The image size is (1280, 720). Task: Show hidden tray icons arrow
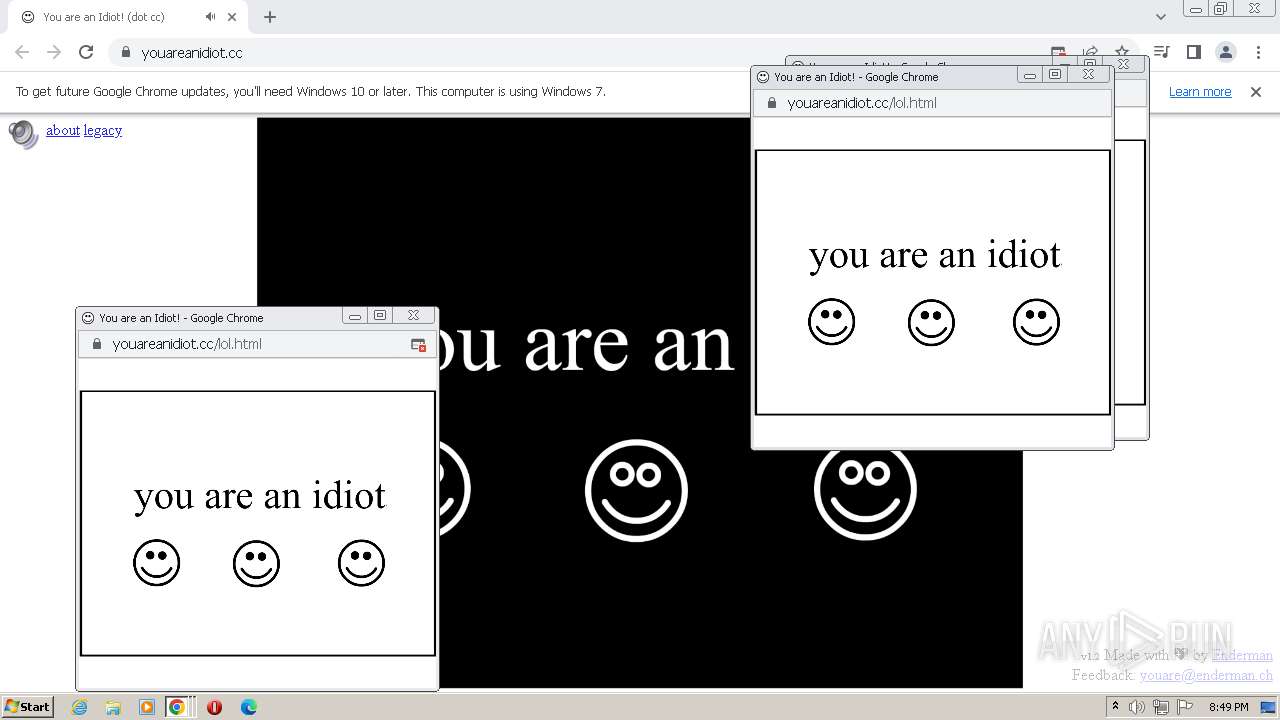[1117, 707]
